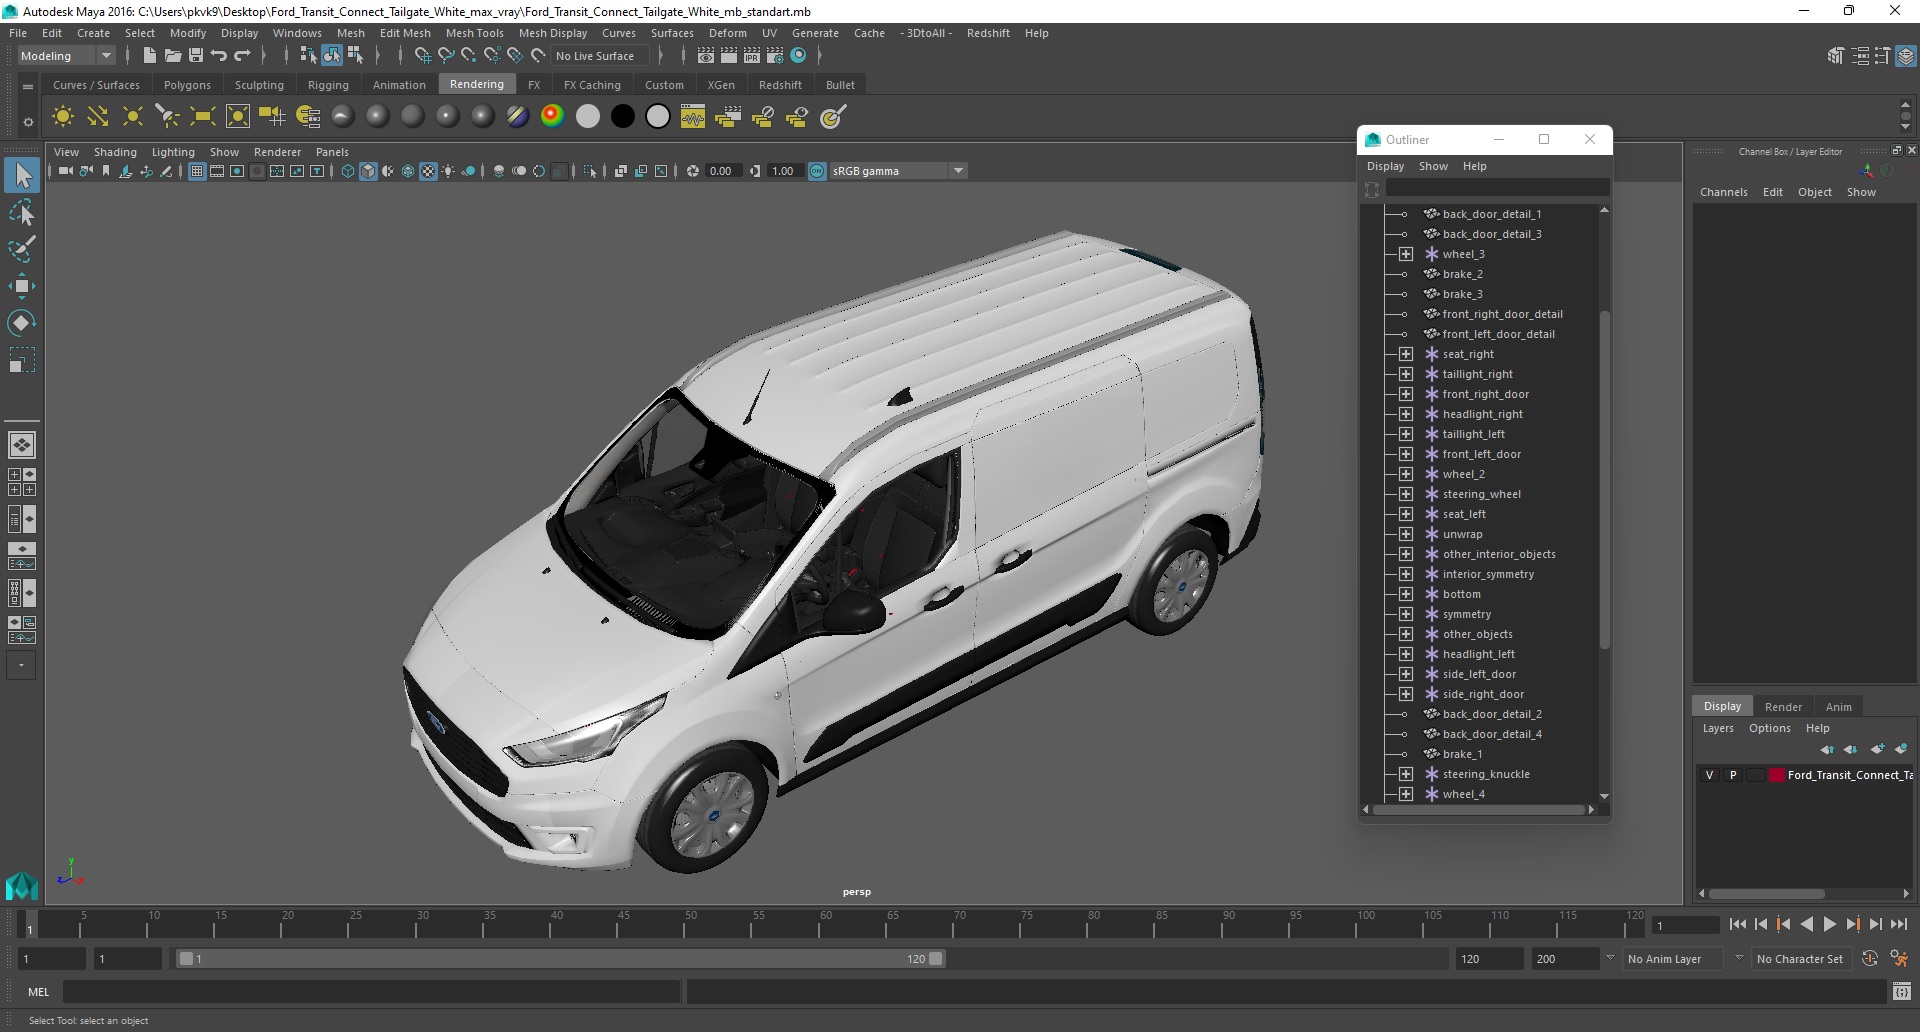Open Render Settings icon
Viewport: 1920px width, 1032px height.
coord(775,56)
